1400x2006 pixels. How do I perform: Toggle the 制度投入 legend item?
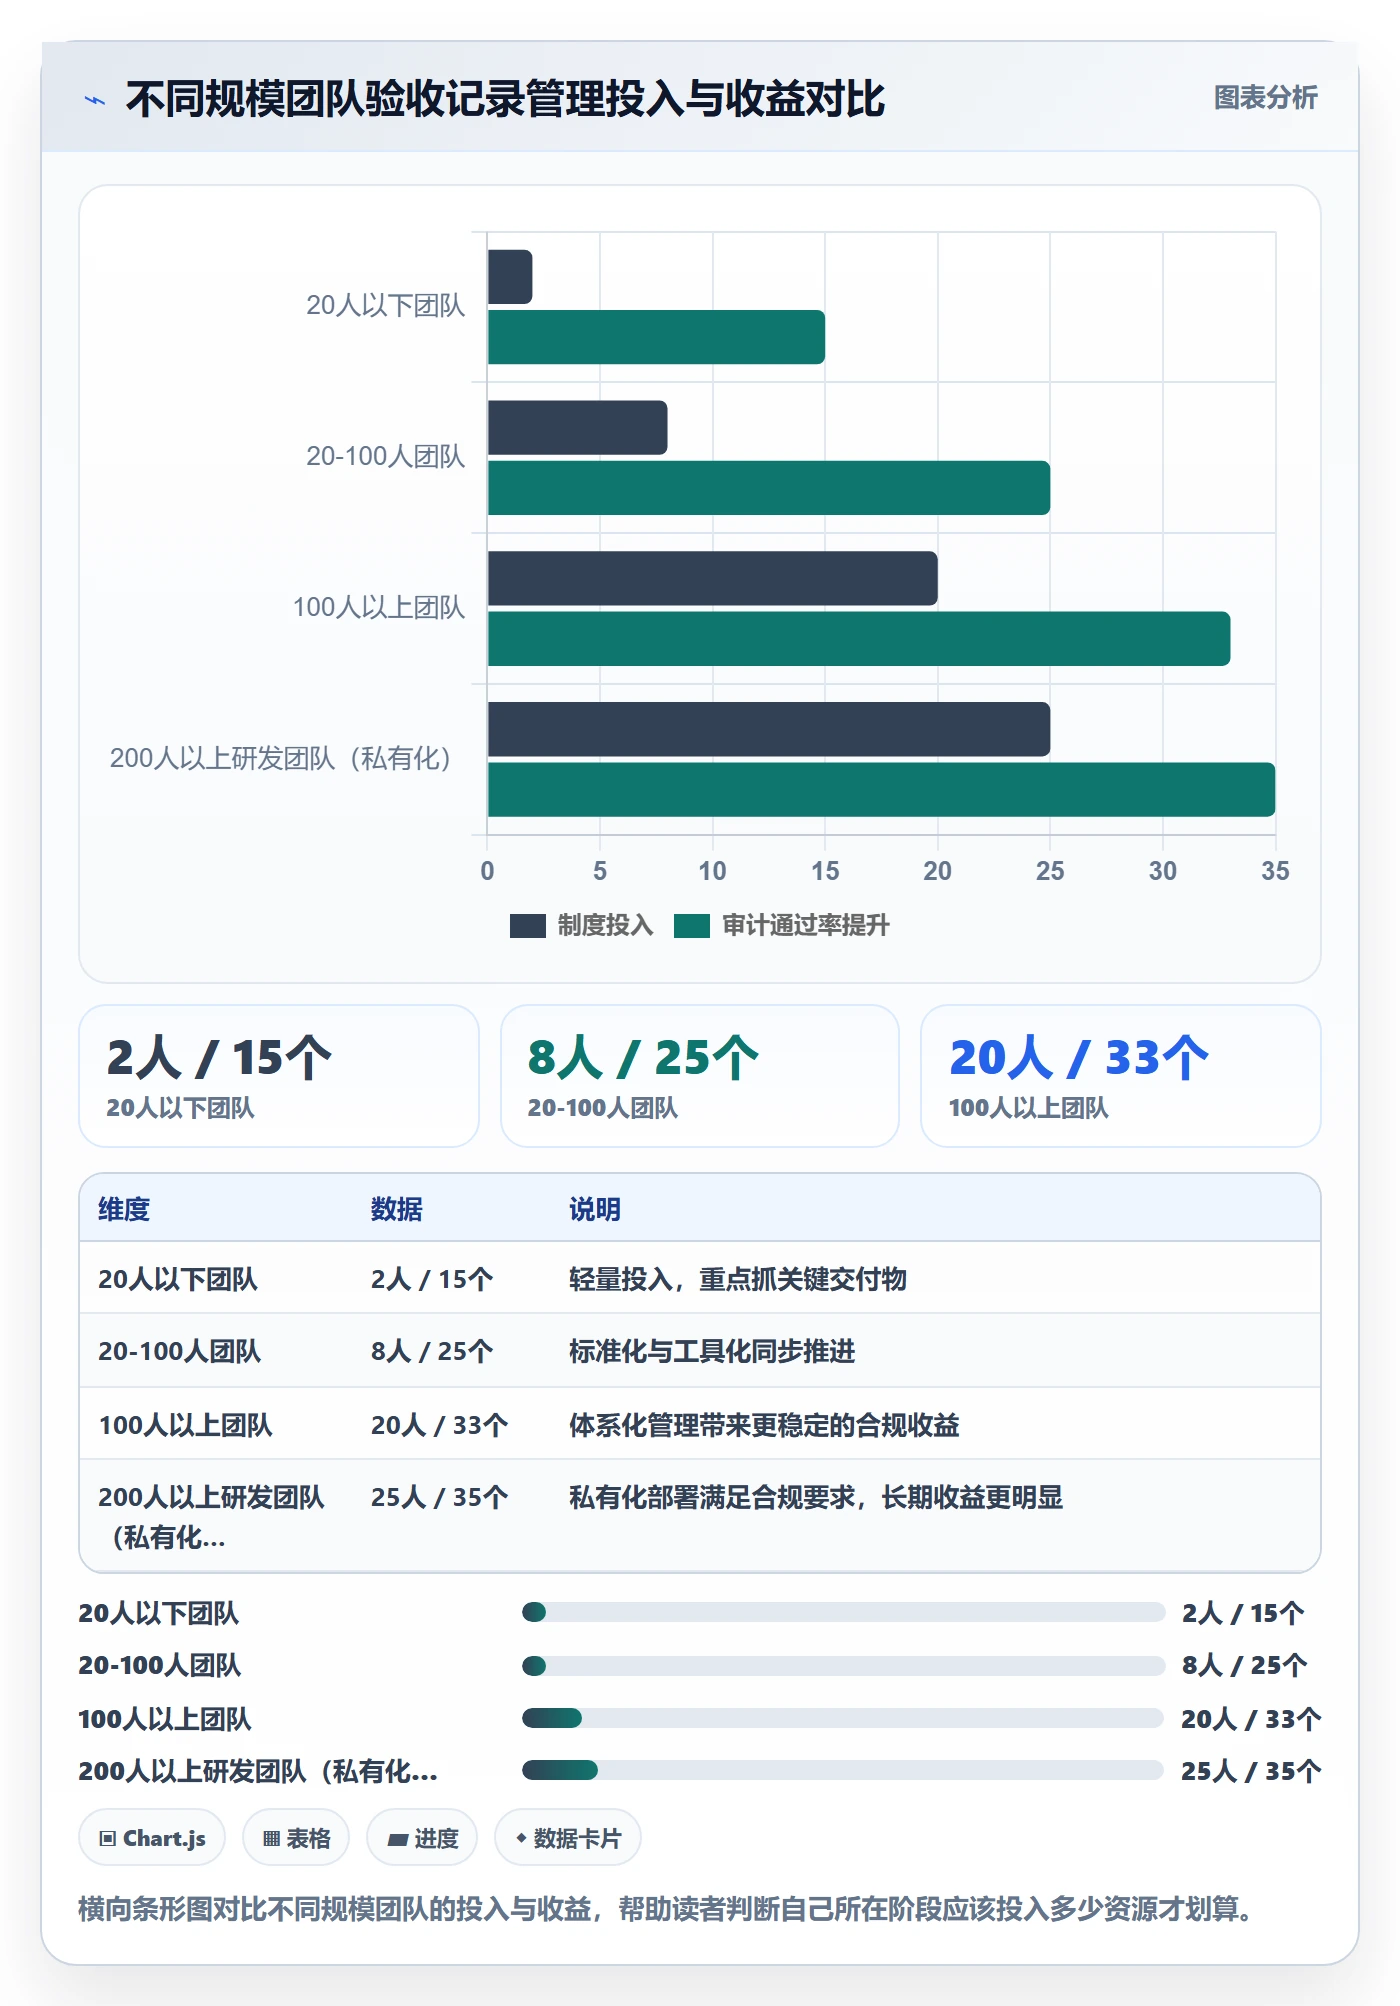(581, 925)
